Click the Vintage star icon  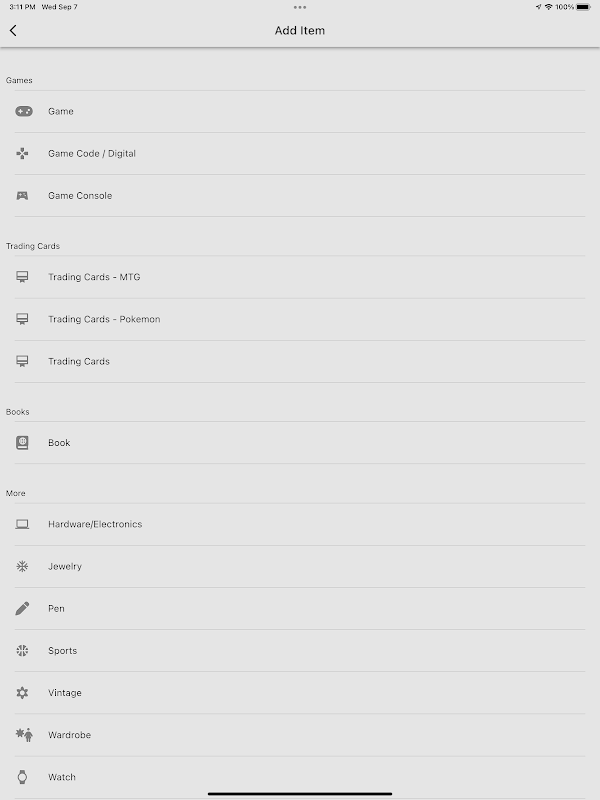(x=22, y=692)
